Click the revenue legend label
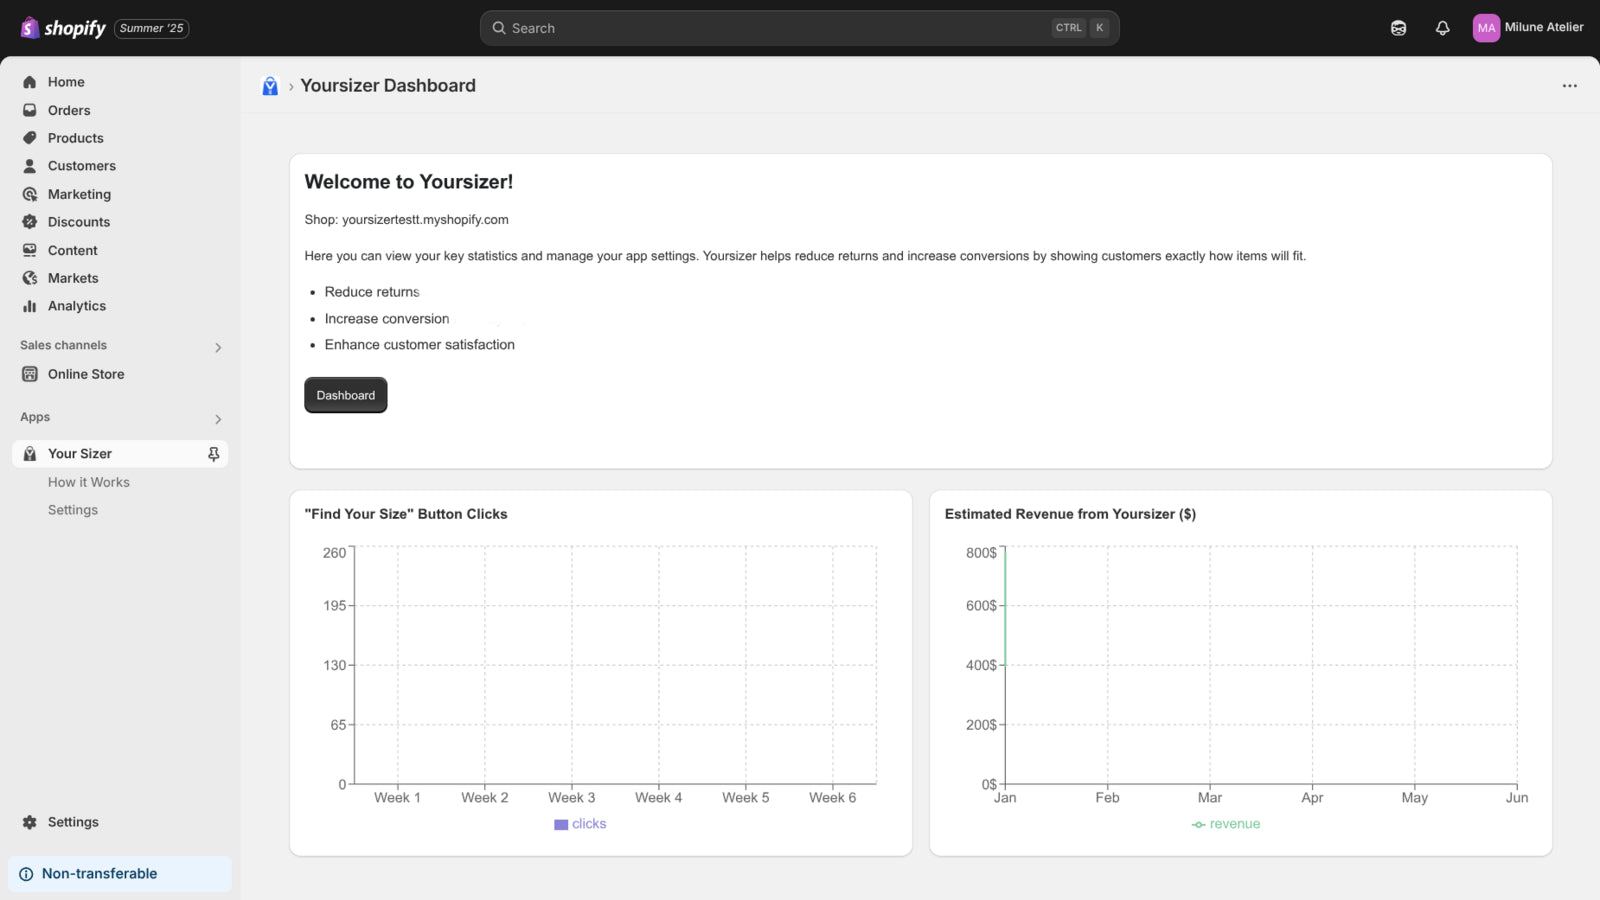Image resolution: width=1600 pixels, height=900 pixels. [1235, 824]
